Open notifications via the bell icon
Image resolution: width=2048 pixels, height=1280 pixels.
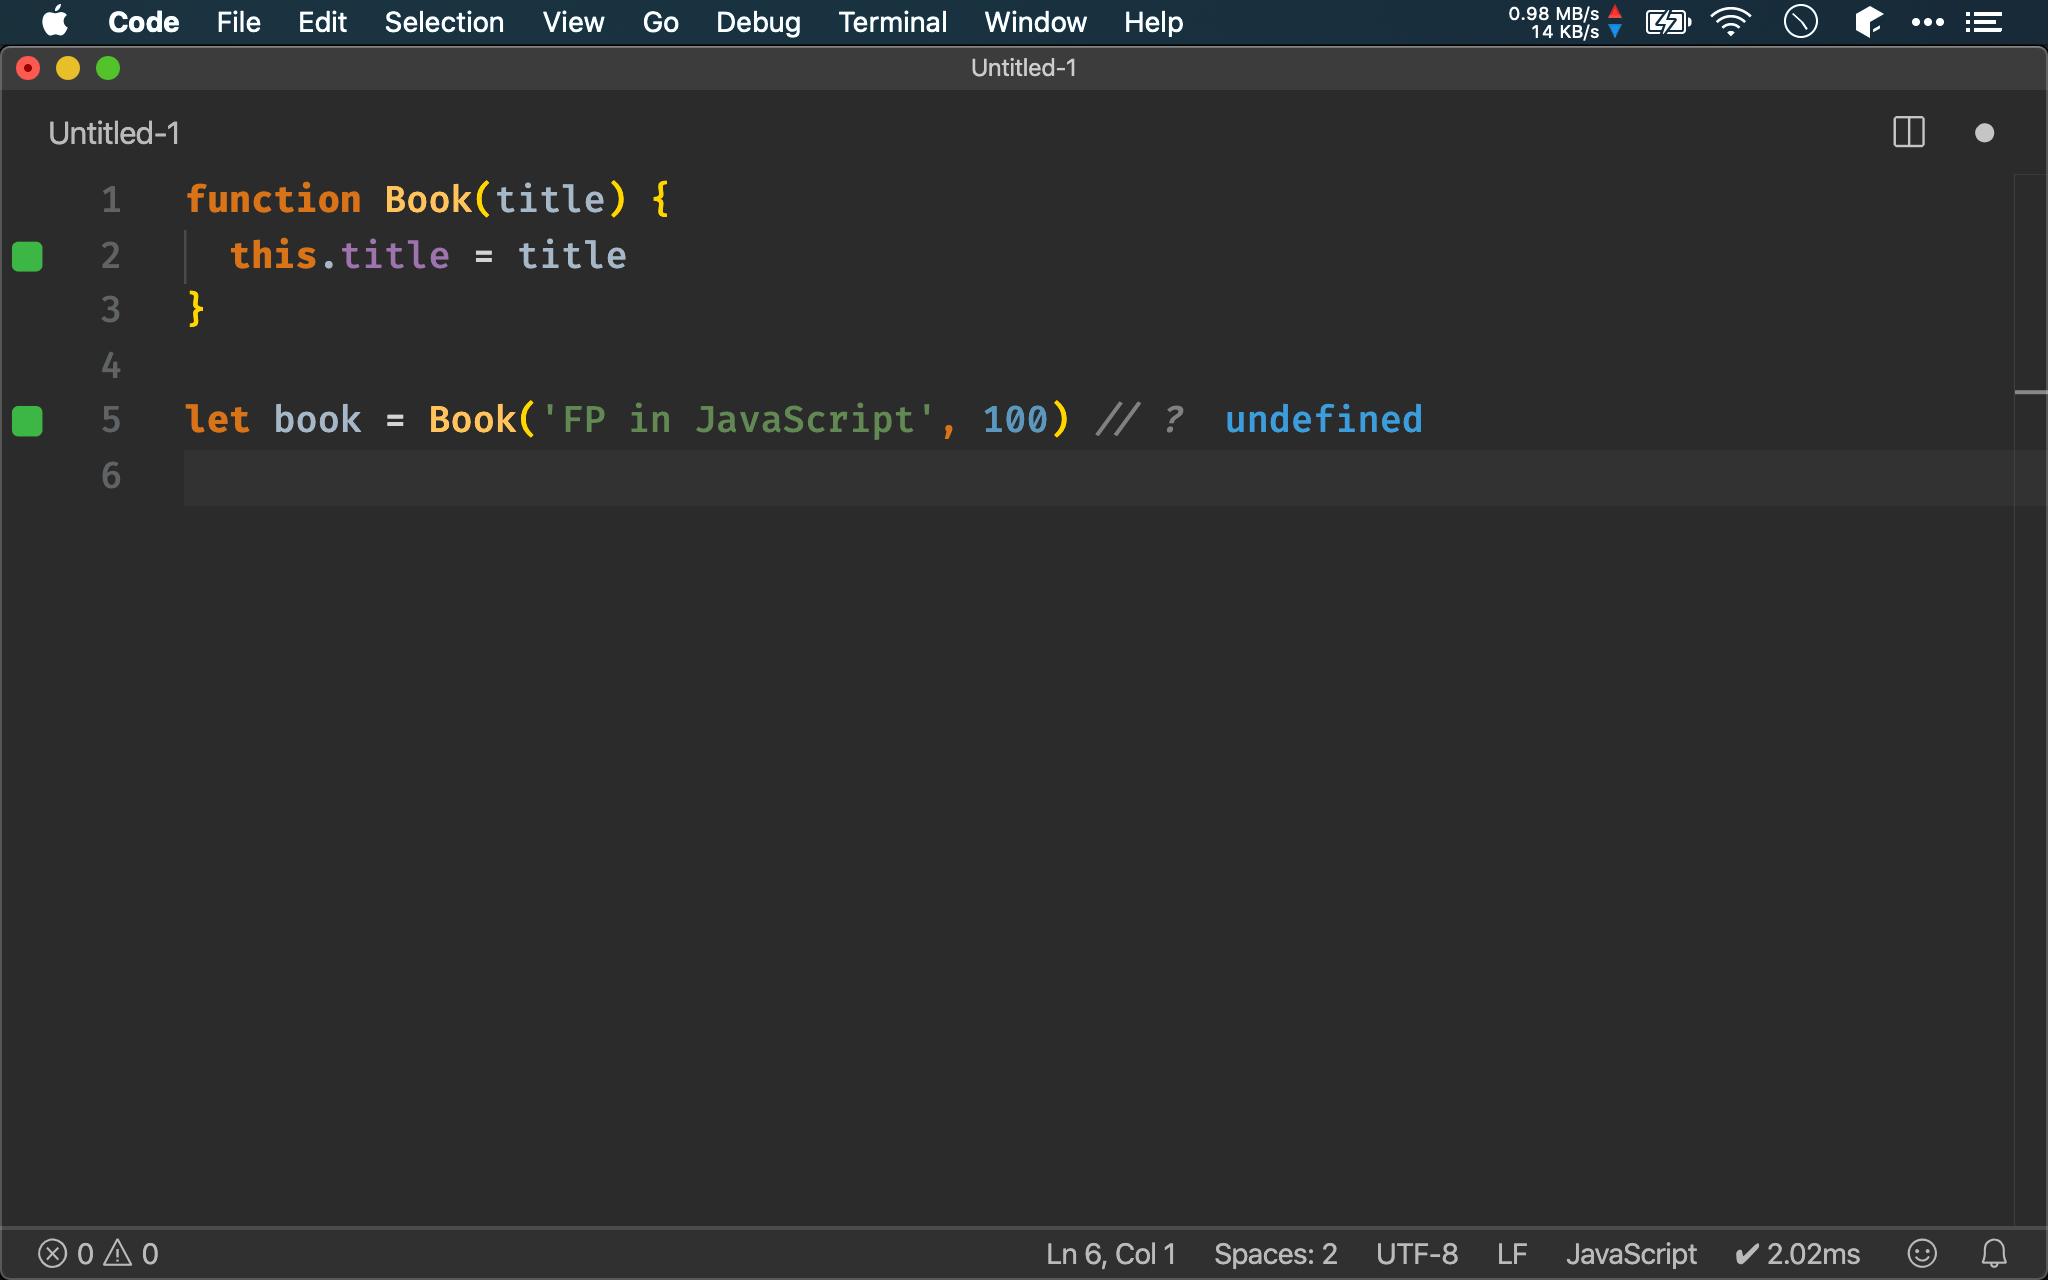(1993, 1253)
